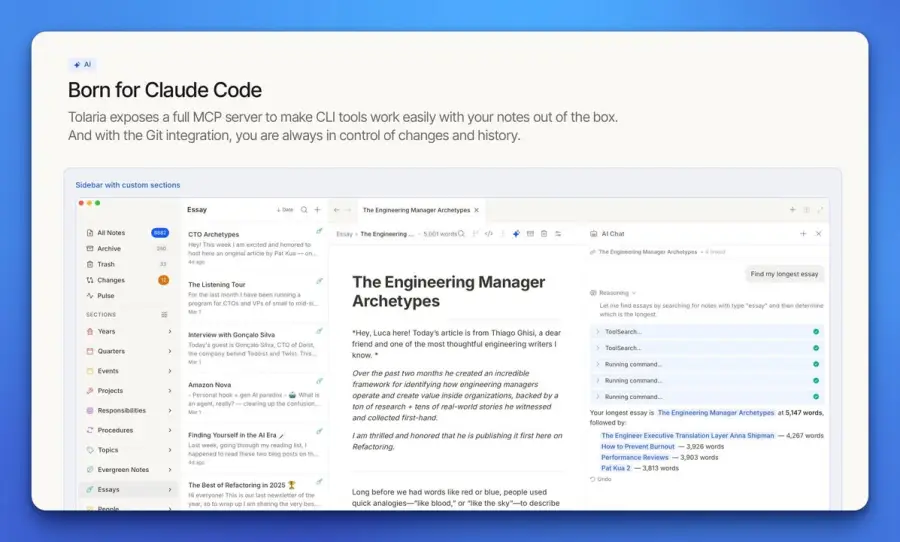Go forward with the right arrow

tap(348, 210)
